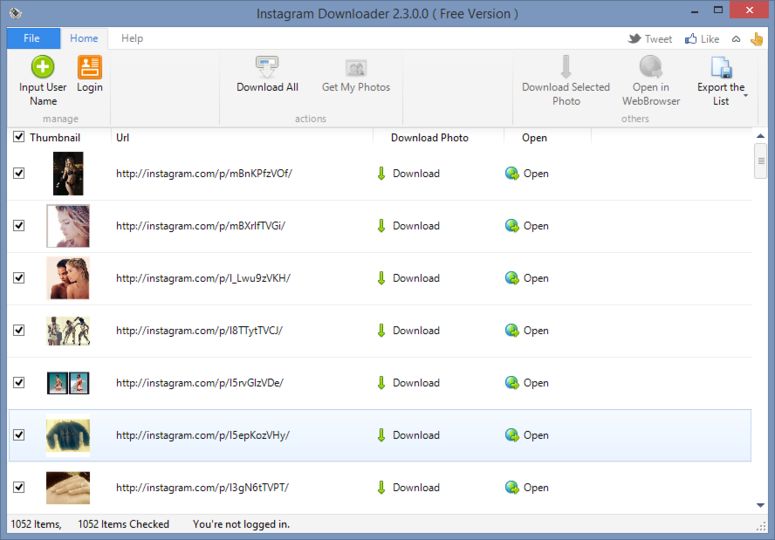
Task: Click the scrollbar down arrow
Action: click(761, 505)
